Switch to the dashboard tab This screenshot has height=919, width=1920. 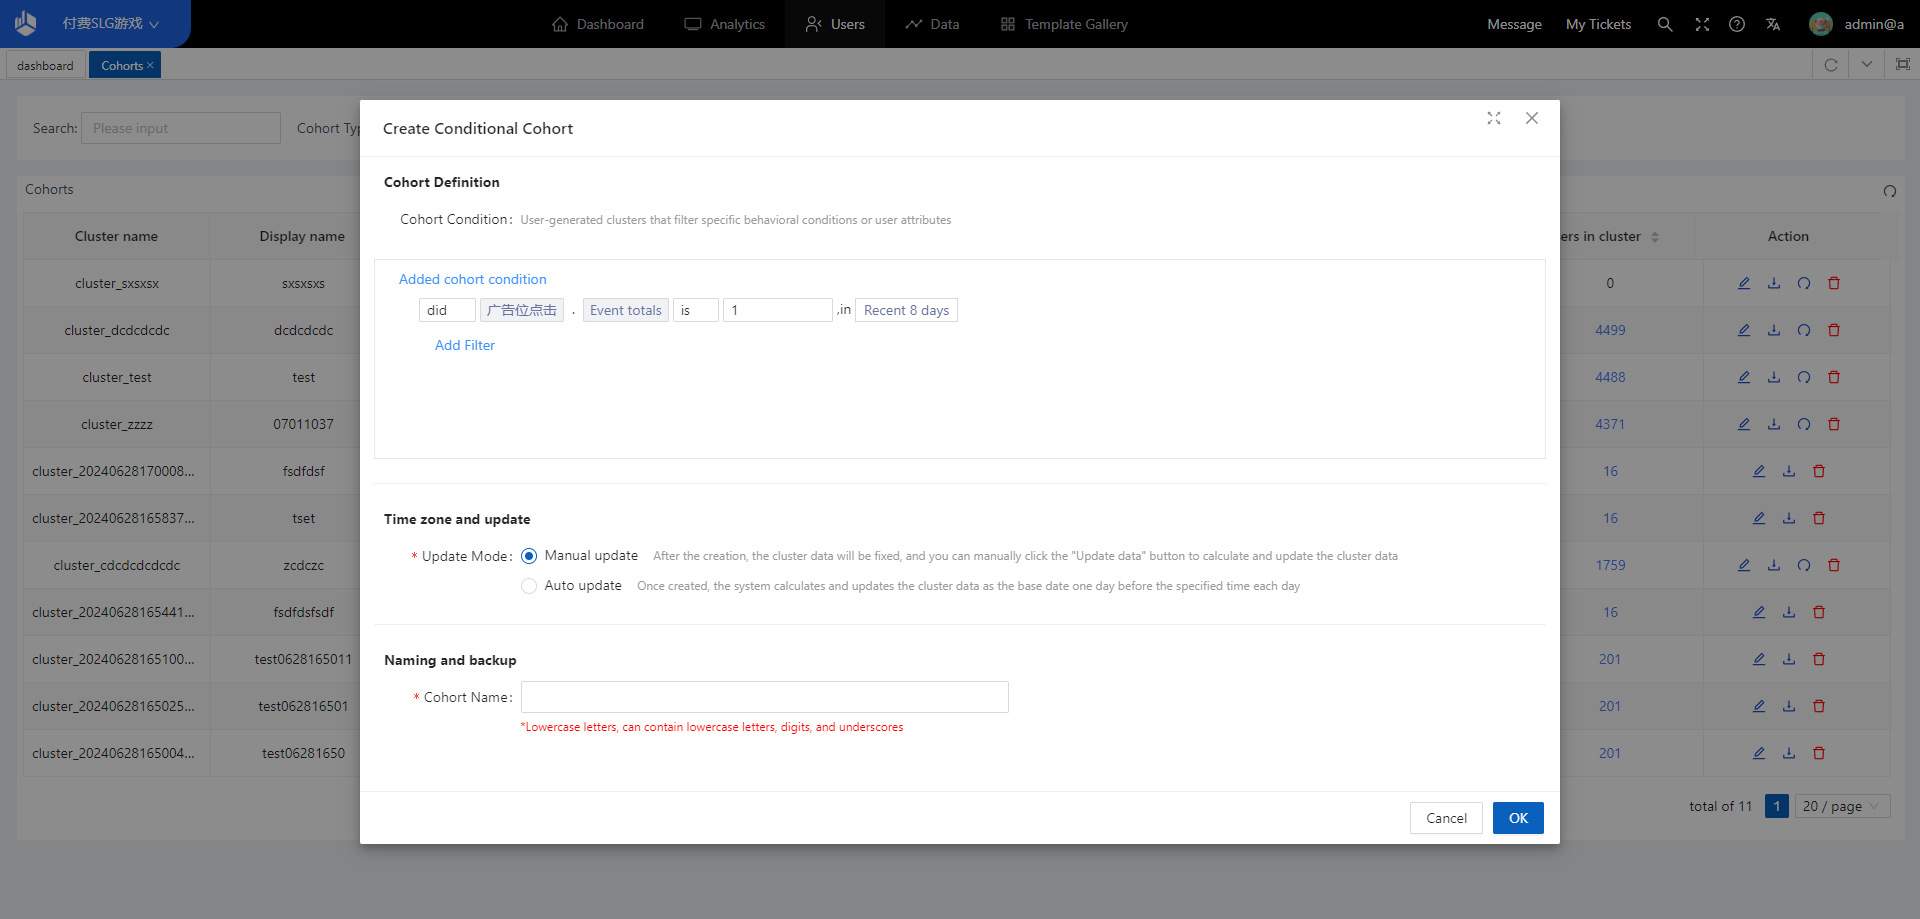(45, 65)
